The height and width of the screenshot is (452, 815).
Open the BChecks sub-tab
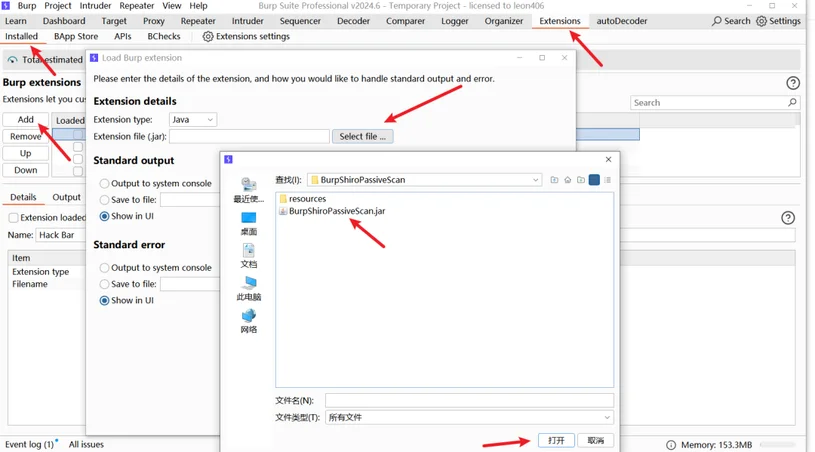click(x=164, y=36)
